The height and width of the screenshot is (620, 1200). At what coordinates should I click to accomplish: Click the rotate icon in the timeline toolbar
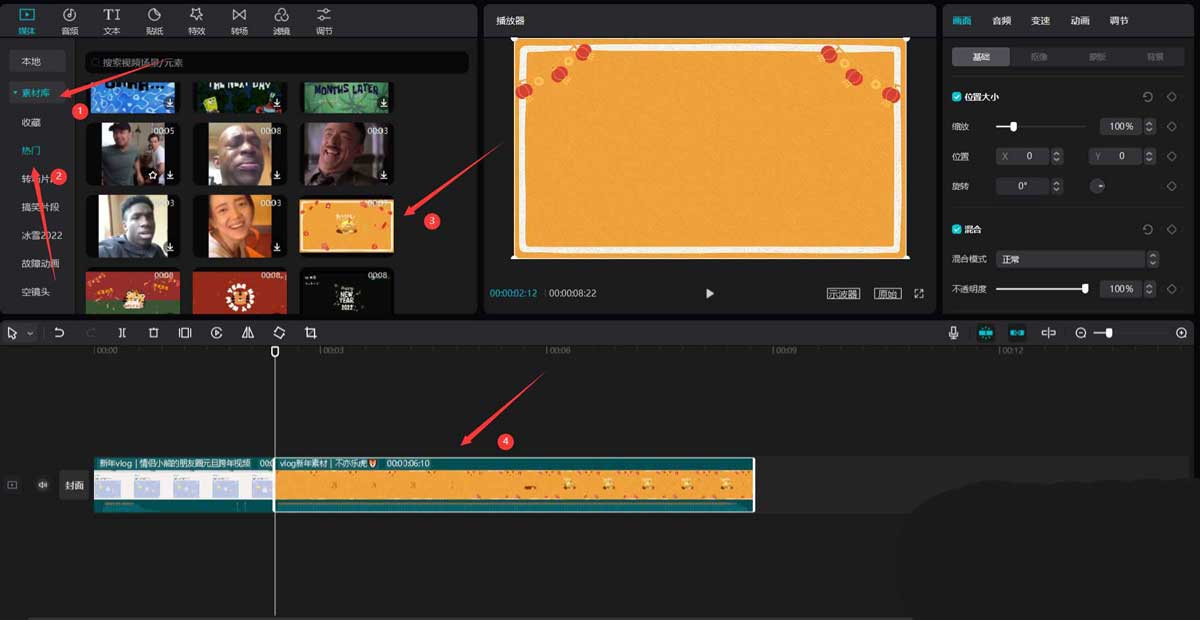pos(279,333)
